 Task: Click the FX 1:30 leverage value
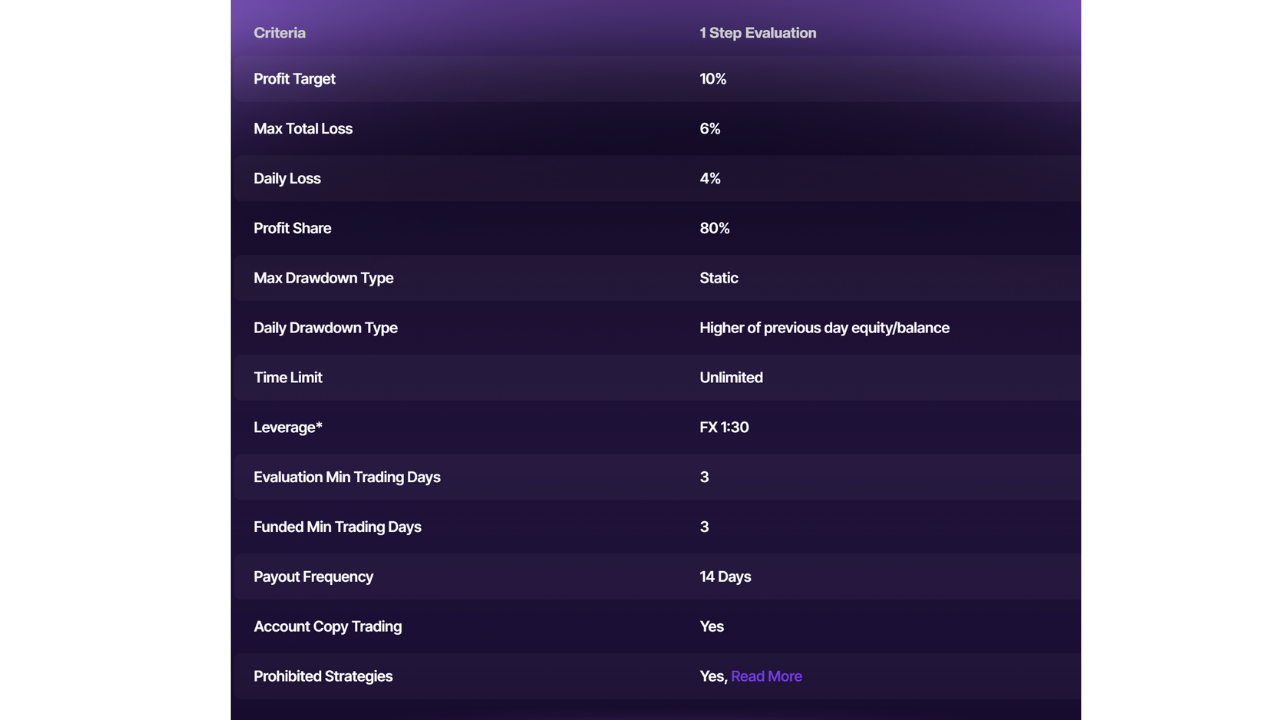[724, 427]
